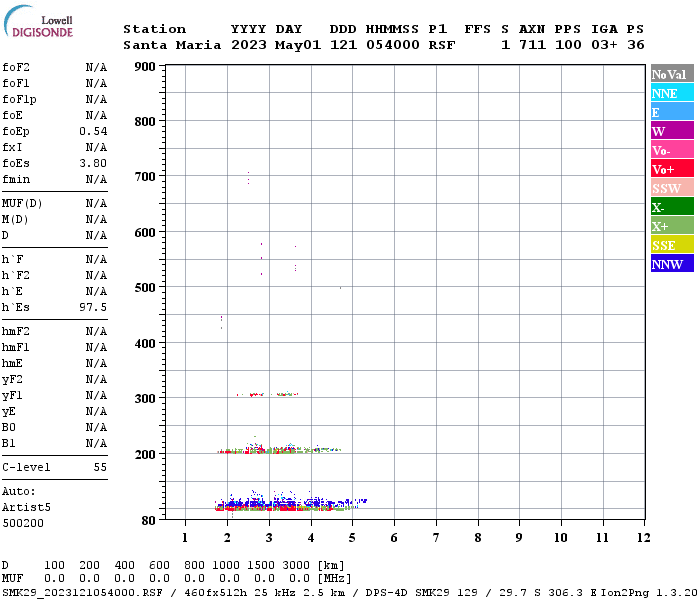
Task: Click the 80 km height axis label
Action: point(149,521)
